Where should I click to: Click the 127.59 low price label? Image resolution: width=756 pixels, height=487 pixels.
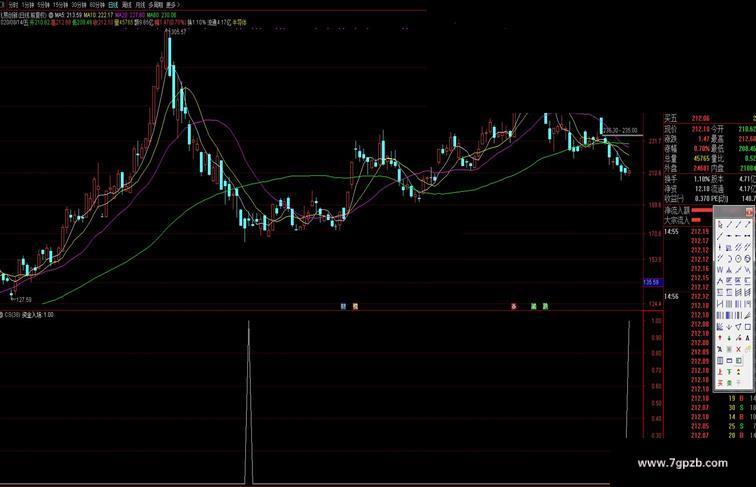tap(23, 299)
